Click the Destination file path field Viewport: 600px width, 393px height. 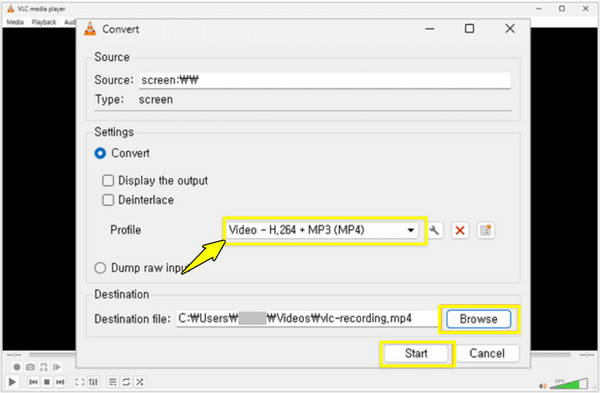click(x=307, y=318)
